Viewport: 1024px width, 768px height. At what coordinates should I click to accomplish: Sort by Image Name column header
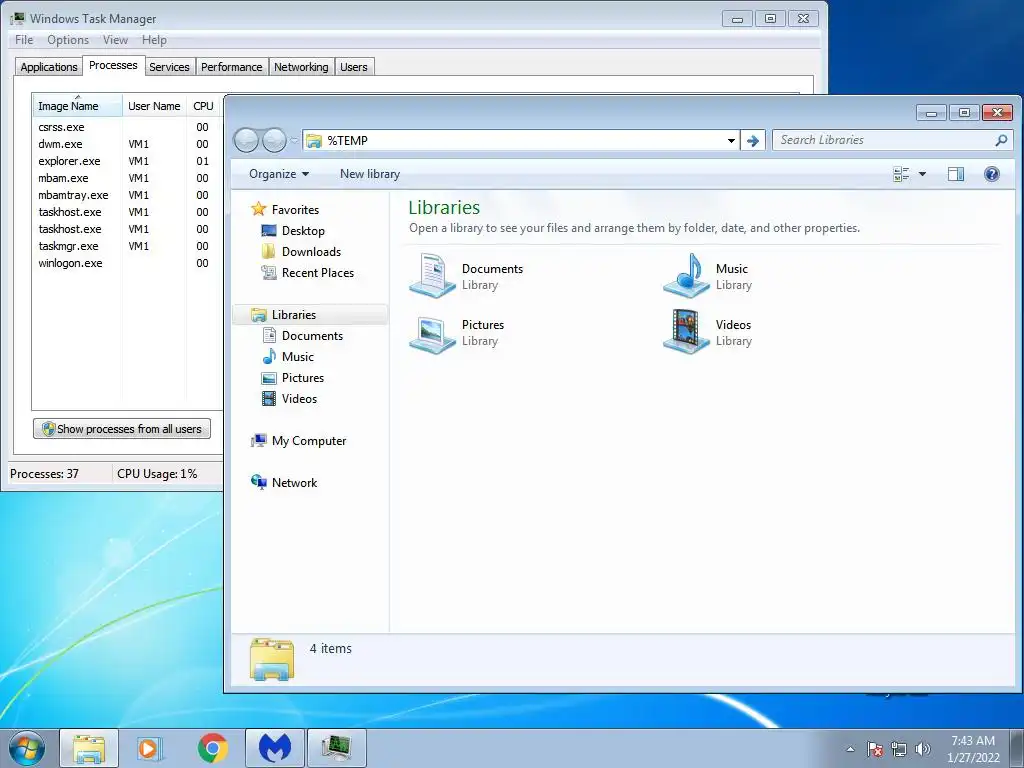click(x=77, y=106)
